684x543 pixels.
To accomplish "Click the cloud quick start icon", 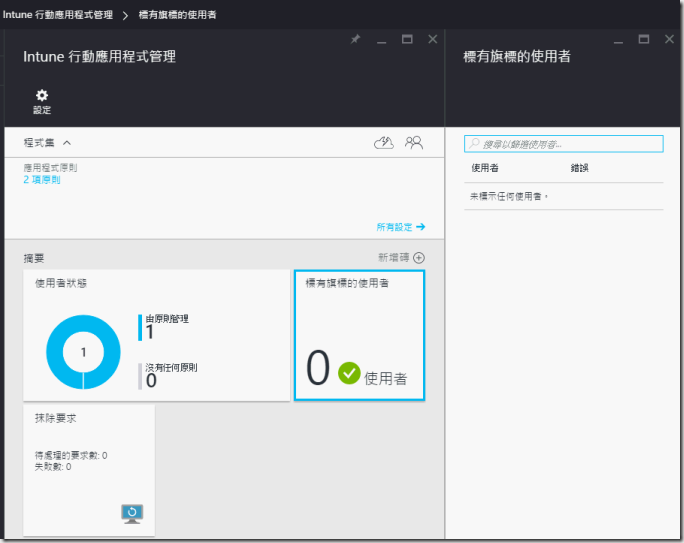I will click(x=383, y=143).
